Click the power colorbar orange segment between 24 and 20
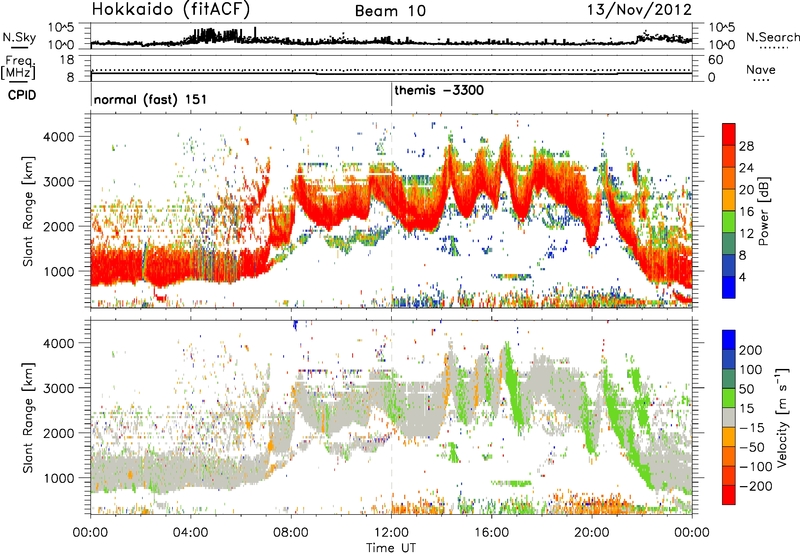This screenshot has height=554, width=800. click(x=729, y=179)
